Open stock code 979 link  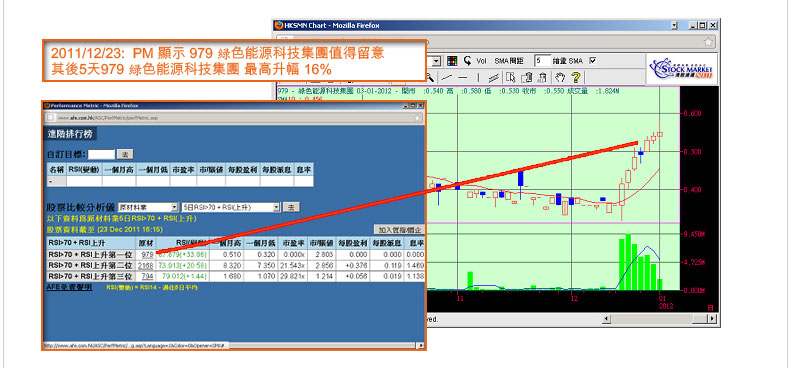coord(148,255)
